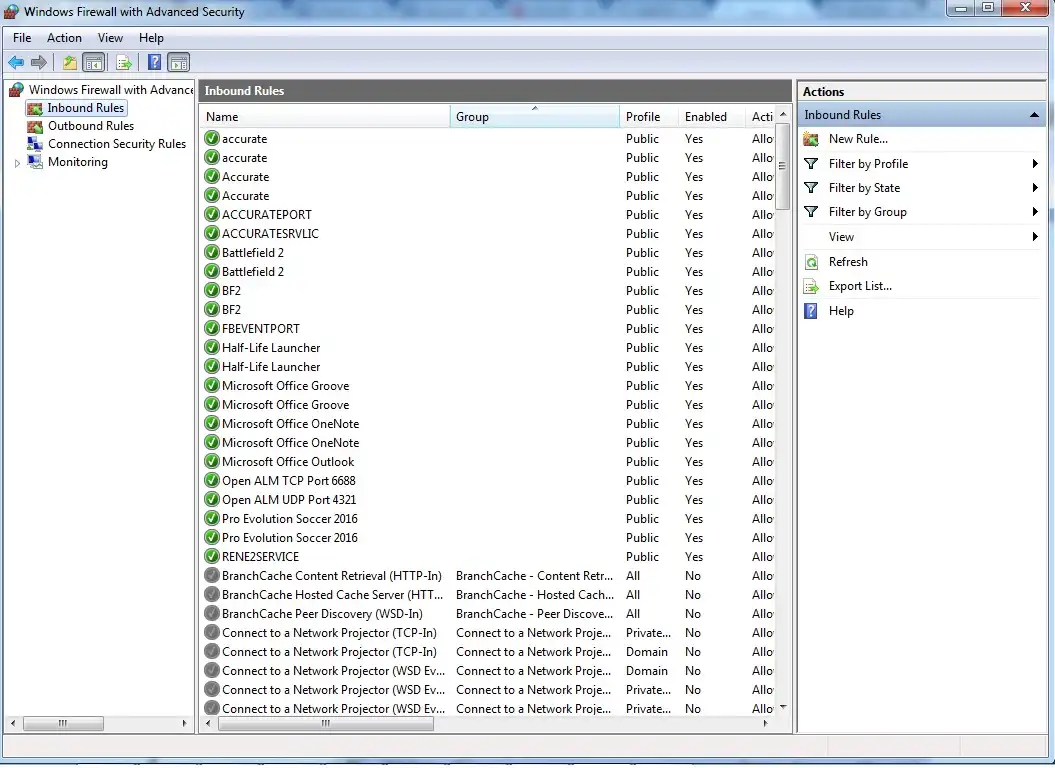Open the Help menu in menu bar

click(151, 38)
